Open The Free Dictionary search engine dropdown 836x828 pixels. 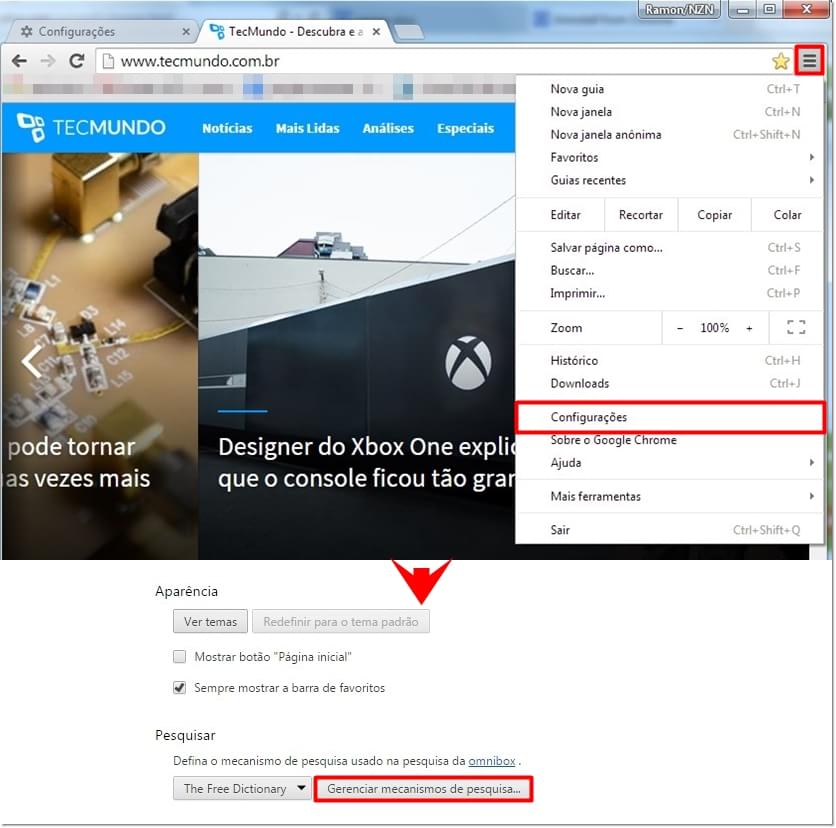[244, 789]
